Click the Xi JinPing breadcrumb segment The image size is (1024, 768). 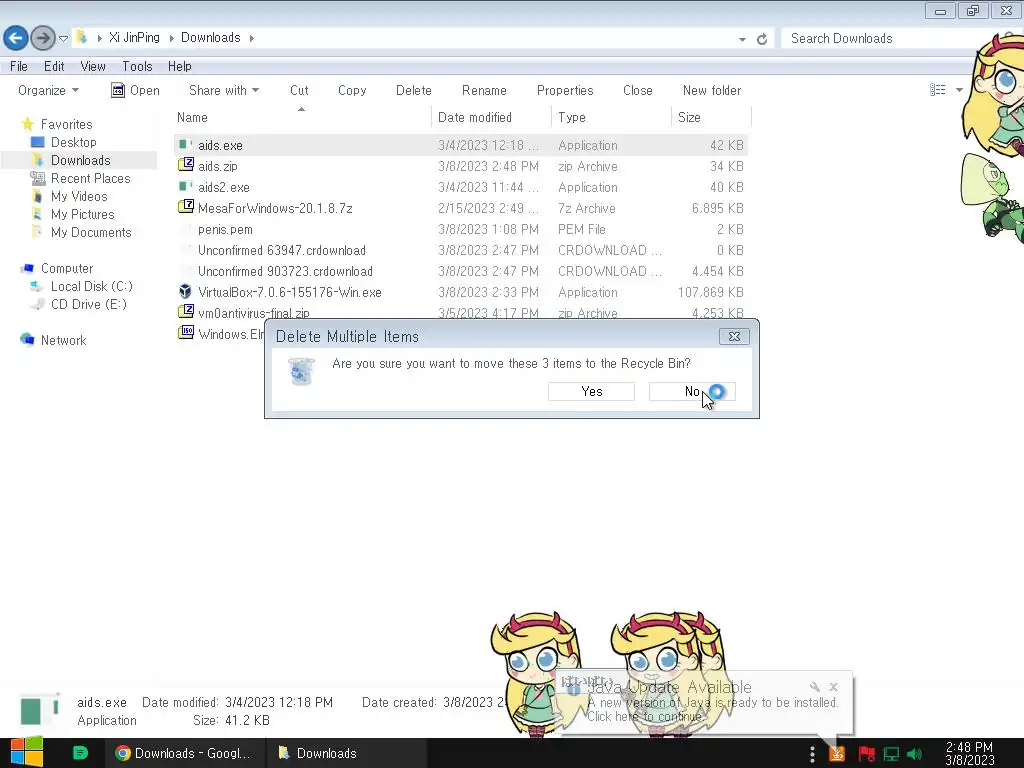click(x=134, y=37)
